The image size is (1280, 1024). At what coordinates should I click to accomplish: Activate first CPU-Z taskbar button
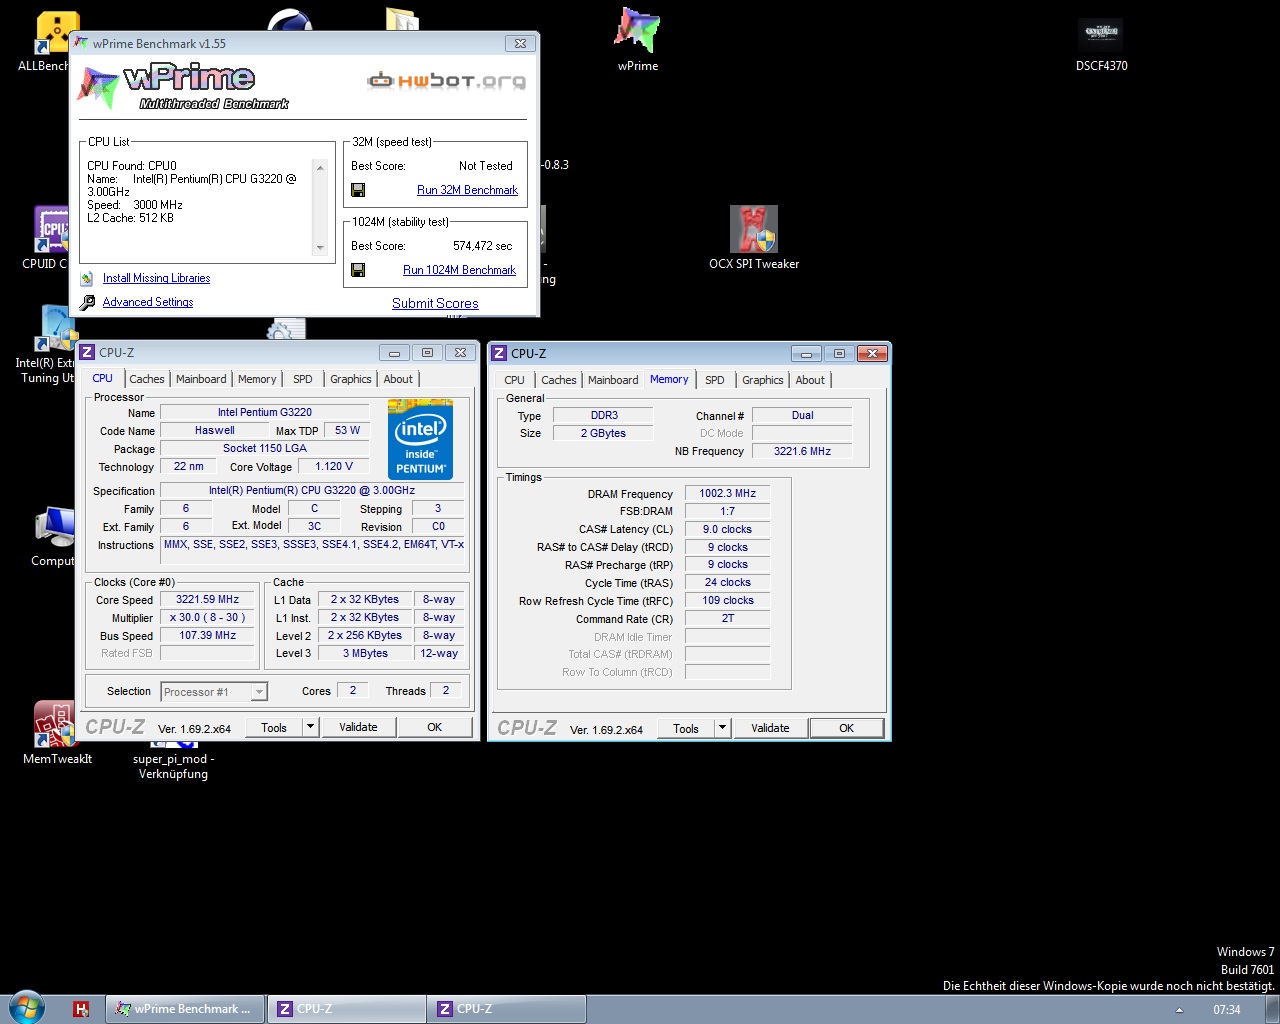pyautogui.click(x=347, y=1009)
